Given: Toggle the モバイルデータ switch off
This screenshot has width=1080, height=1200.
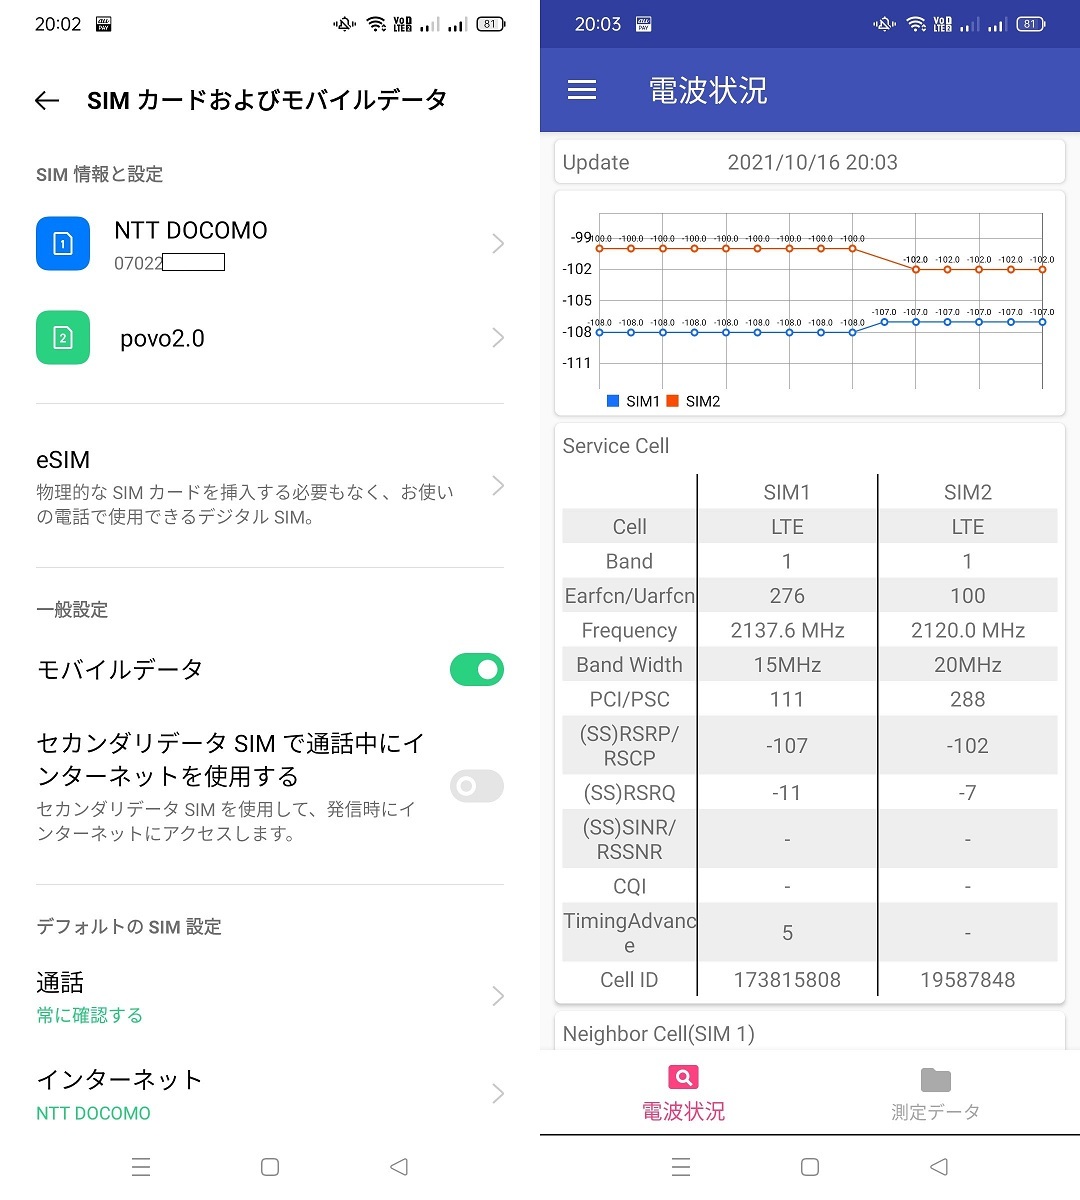Looking at the screenshot, I should click(477, 670).
